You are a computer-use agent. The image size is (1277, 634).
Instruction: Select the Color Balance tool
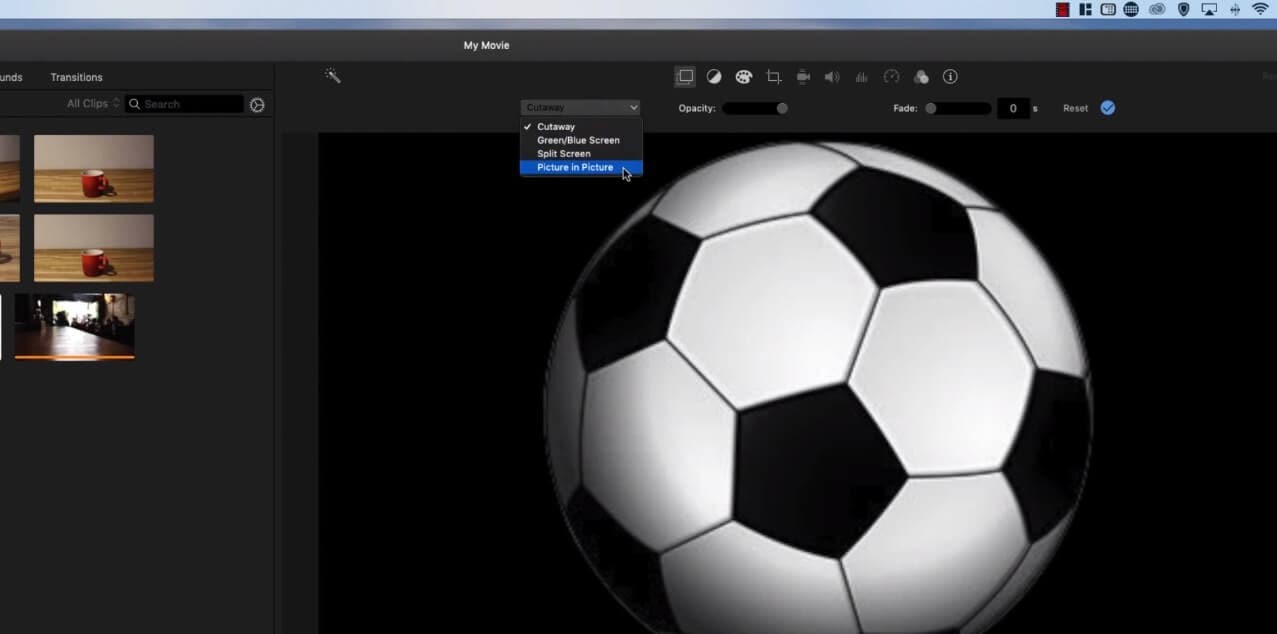point(714,76)
